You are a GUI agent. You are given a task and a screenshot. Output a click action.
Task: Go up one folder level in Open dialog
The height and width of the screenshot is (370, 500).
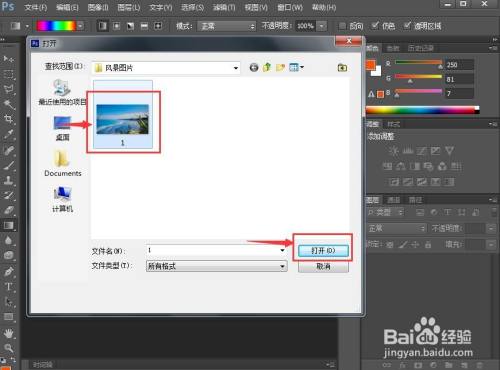tap(267, 68)
